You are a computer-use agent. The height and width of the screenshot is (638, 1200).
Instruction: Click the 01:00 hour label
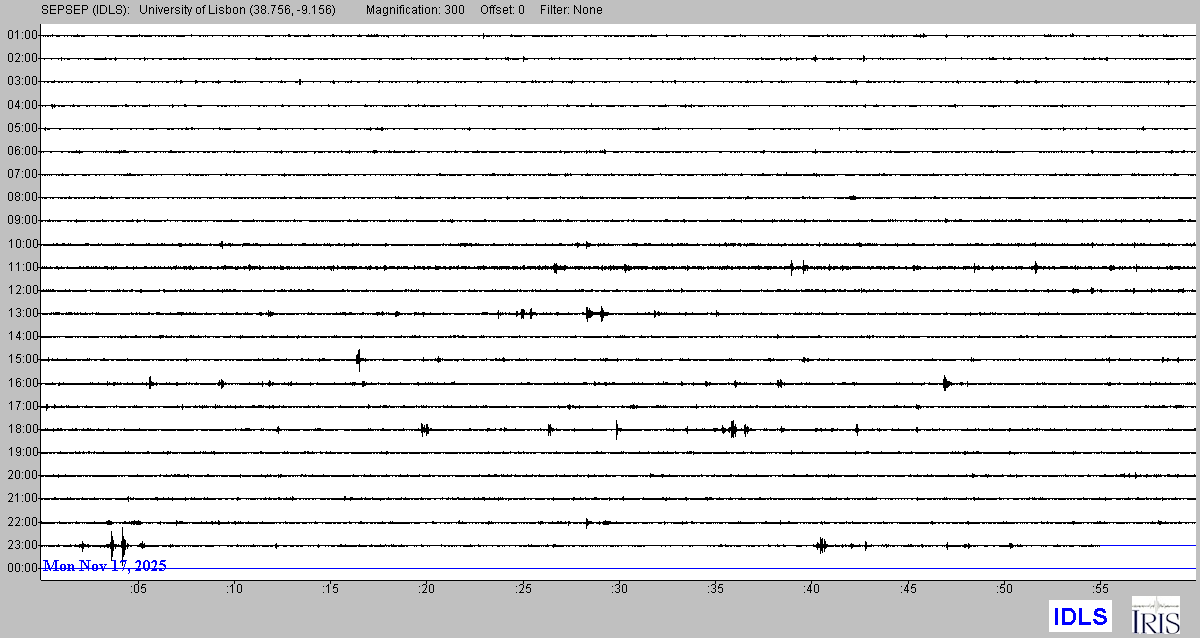click(x=22, y=35)
